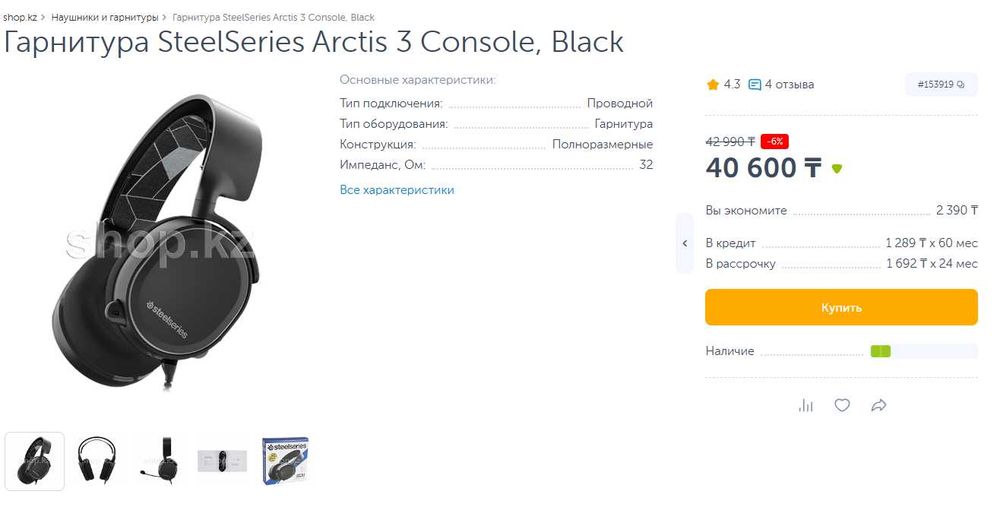Image resolution: width=1000 pixels, height=530 pixels.
Task: Click the compare product bar-chart icon
Action: click(806, 405)
